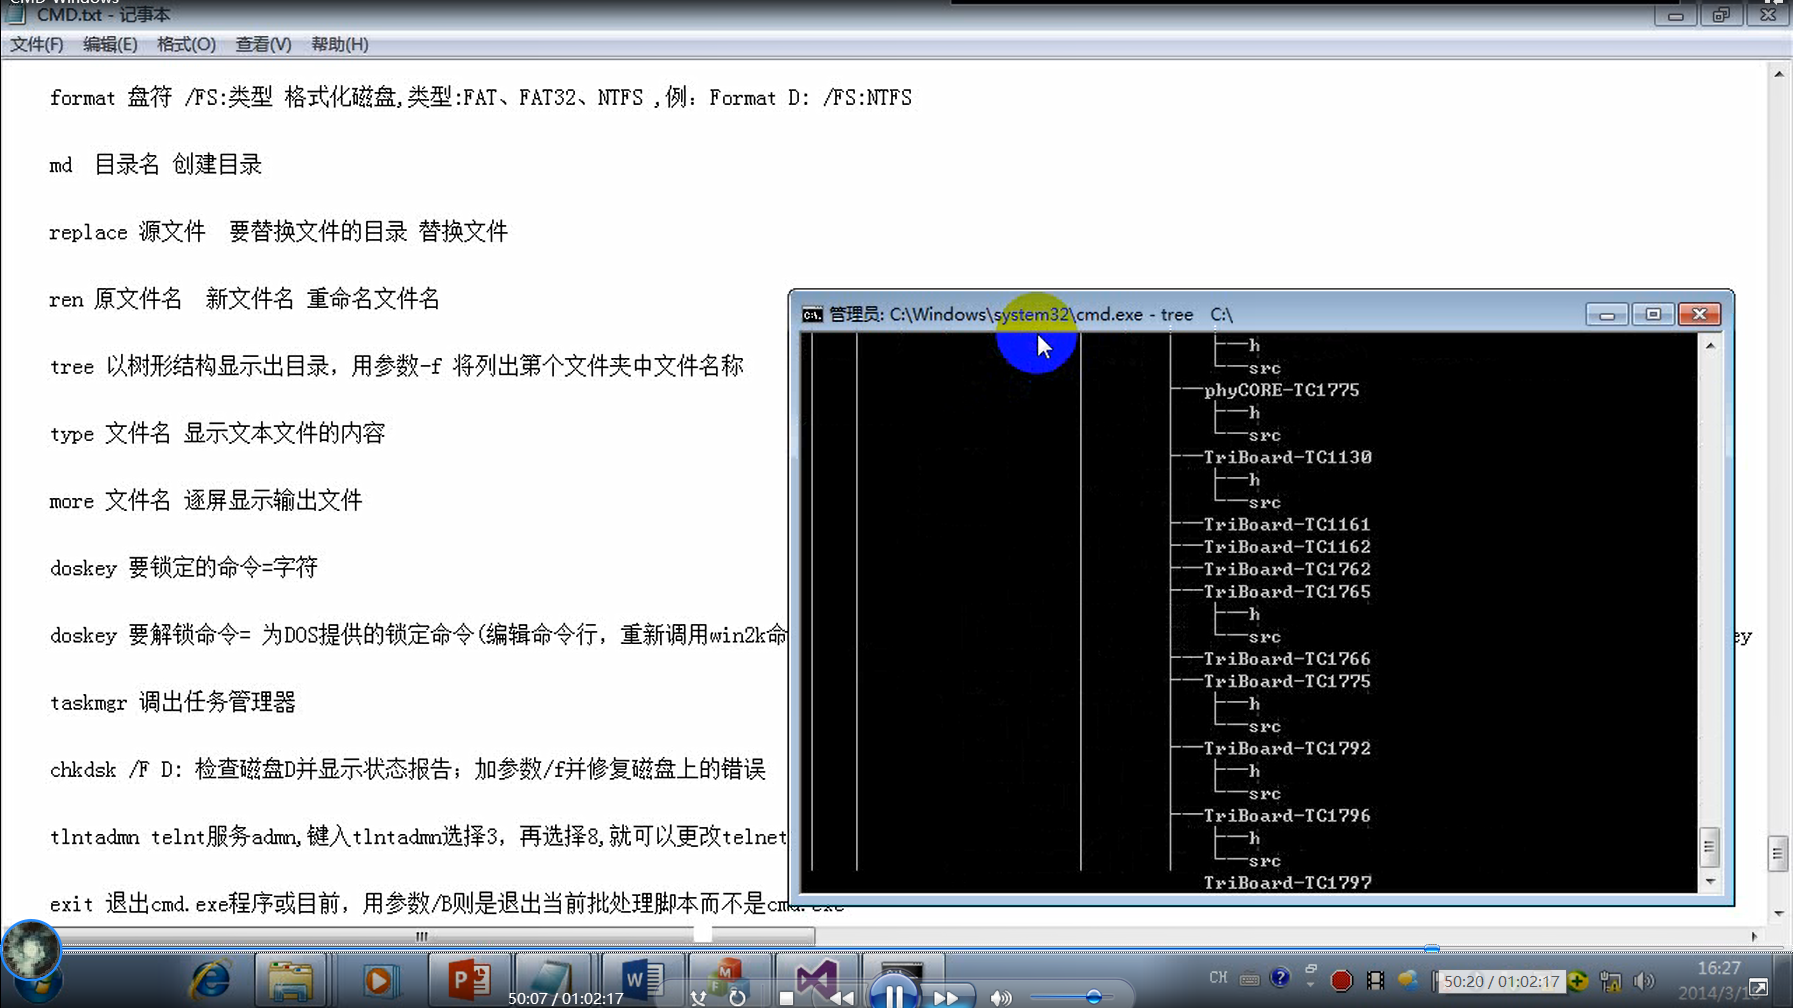Click the film strip tray icon
The width and height of the screenshot is (1793, 1008).
pyautogui.click(x=1376, y=981)
